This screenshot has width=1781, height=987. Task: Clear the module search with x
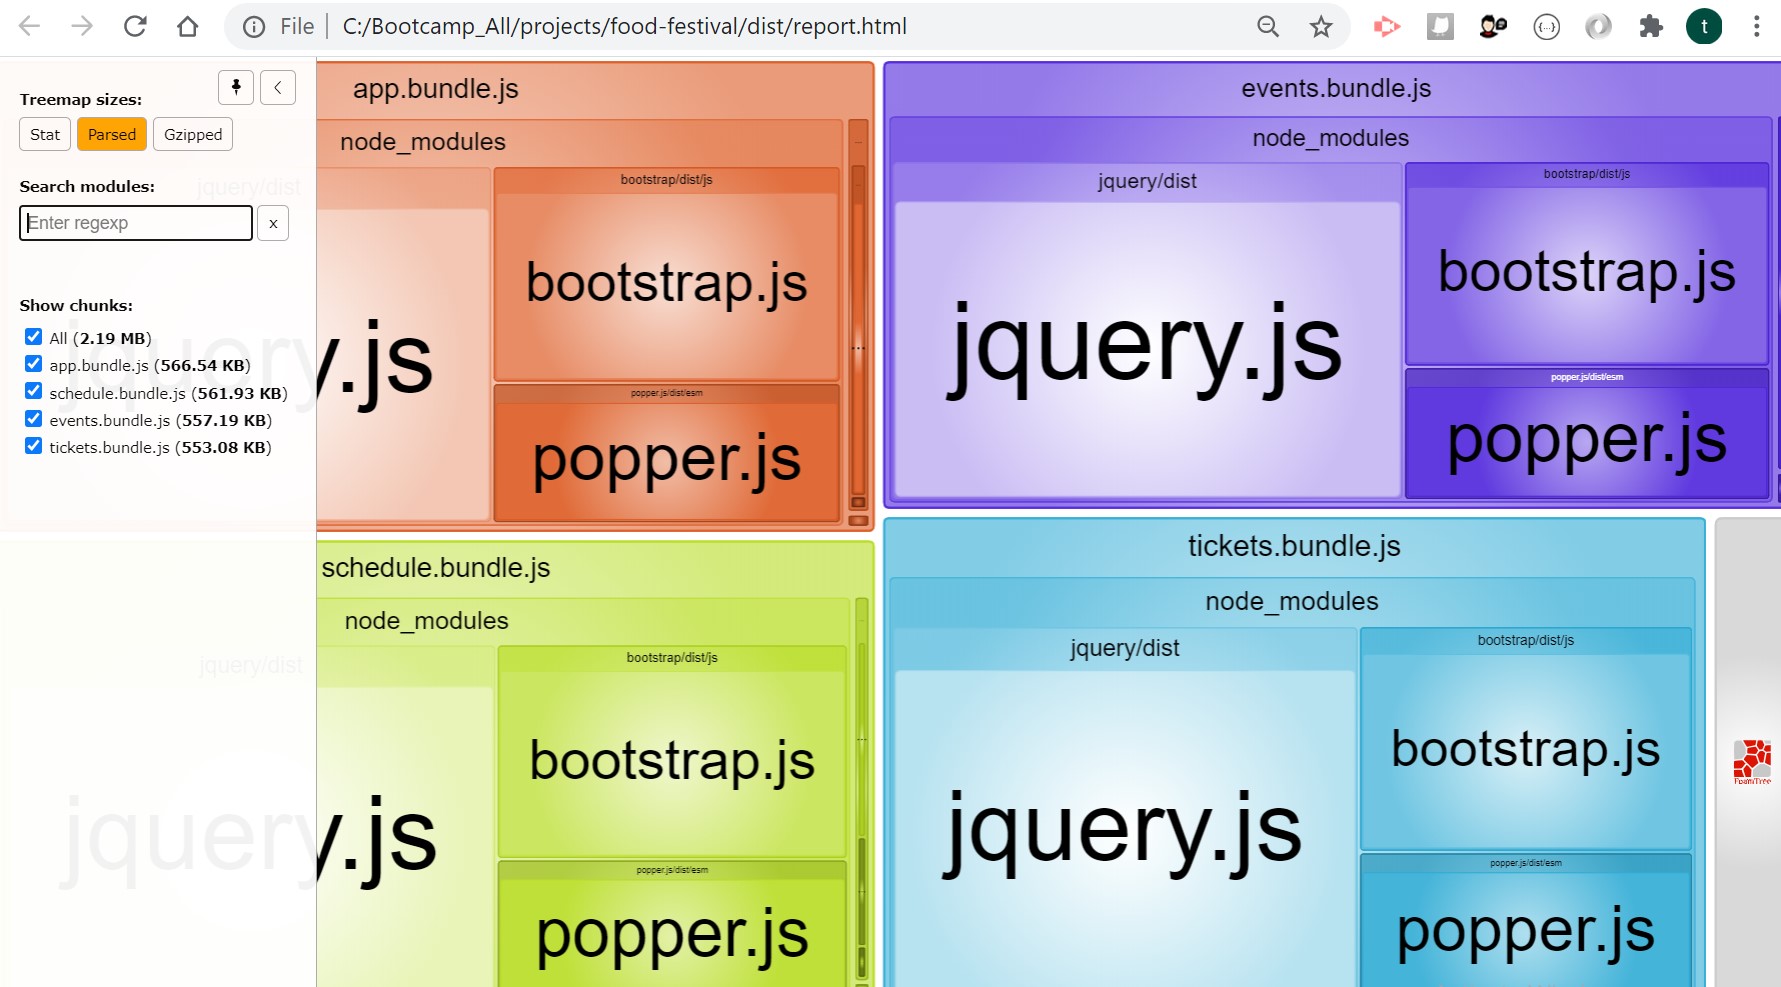coord(273,223)
